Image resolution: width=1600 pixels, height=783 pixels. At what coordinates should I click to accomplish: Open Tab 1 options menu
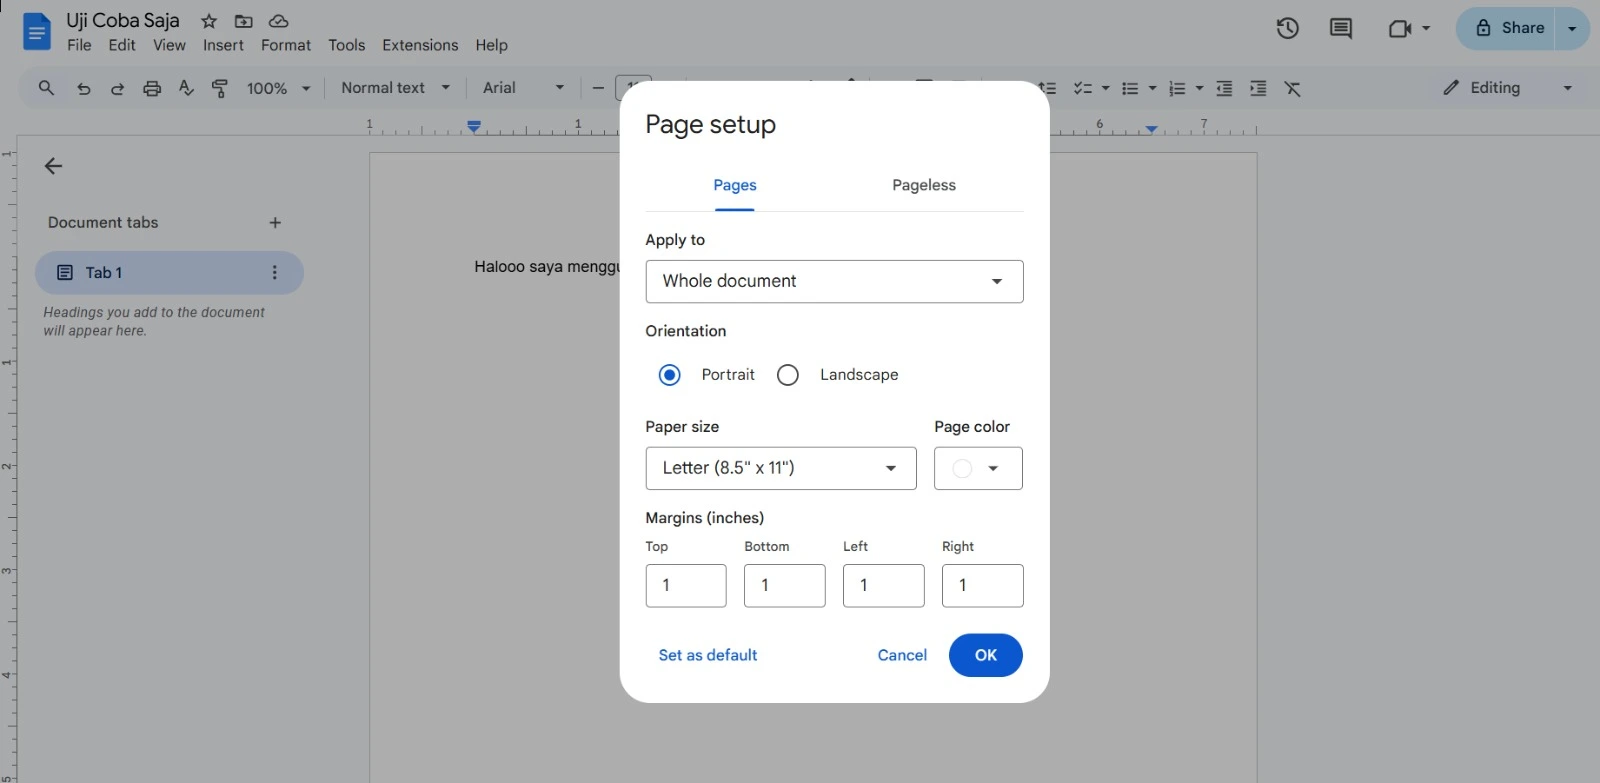pos(274,273)
